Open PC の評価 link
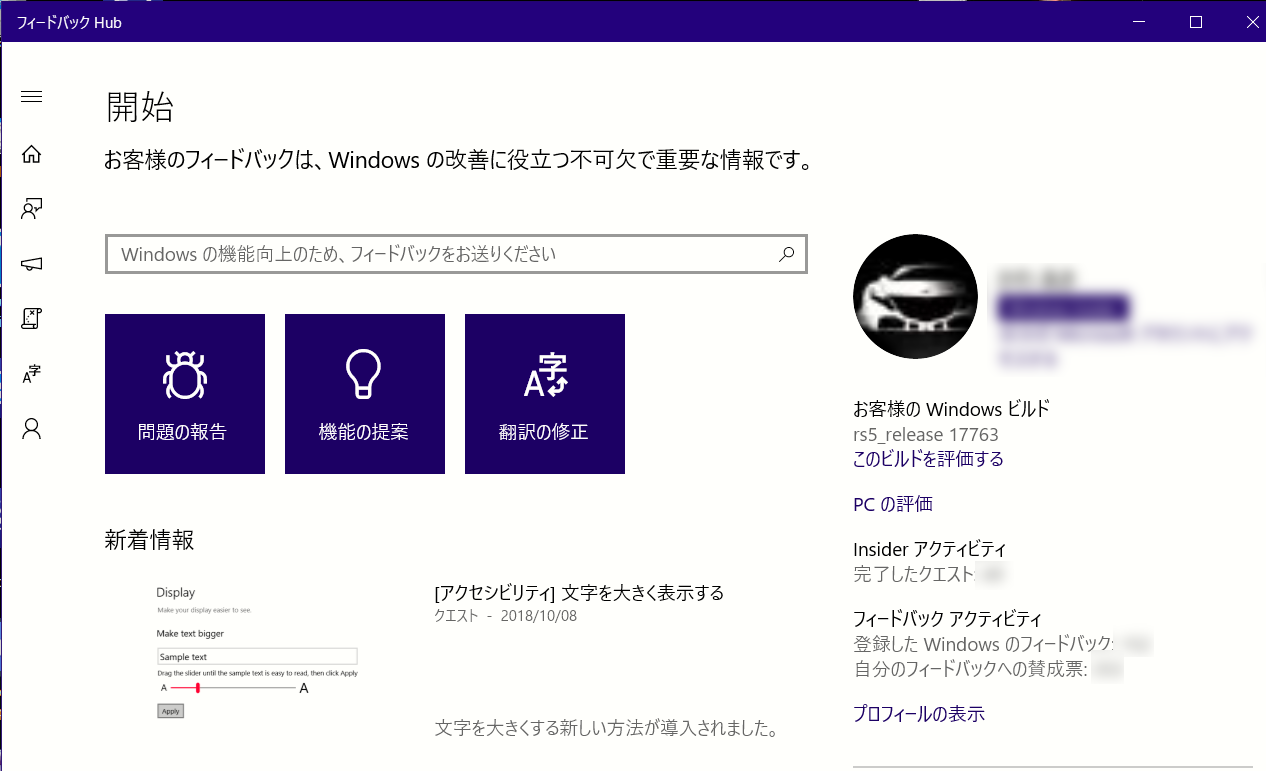This screenshot has height=771, width=1266. coord(893,504)
